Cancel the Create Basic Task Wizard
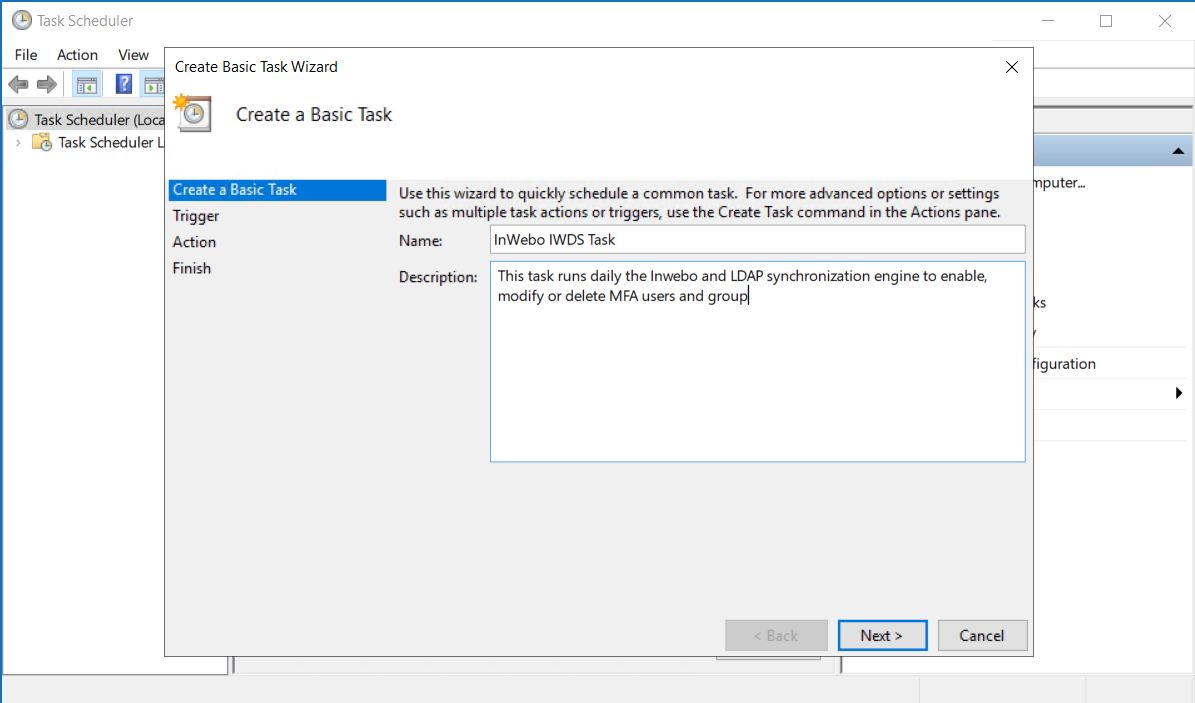 click(x=981, y=635)
